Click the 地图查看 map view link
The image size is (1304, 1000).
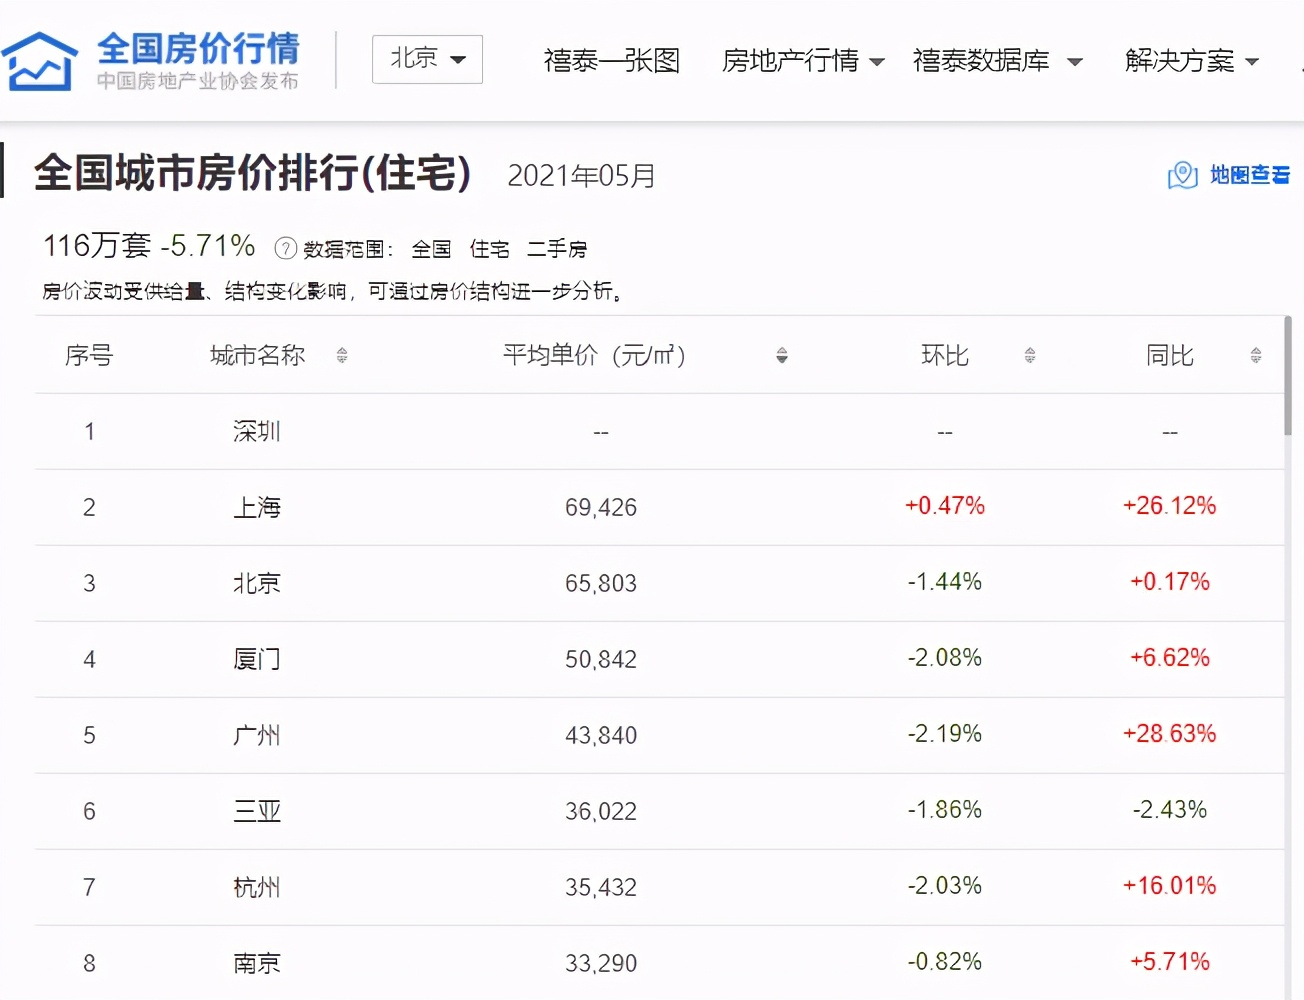click(1249, 175)
